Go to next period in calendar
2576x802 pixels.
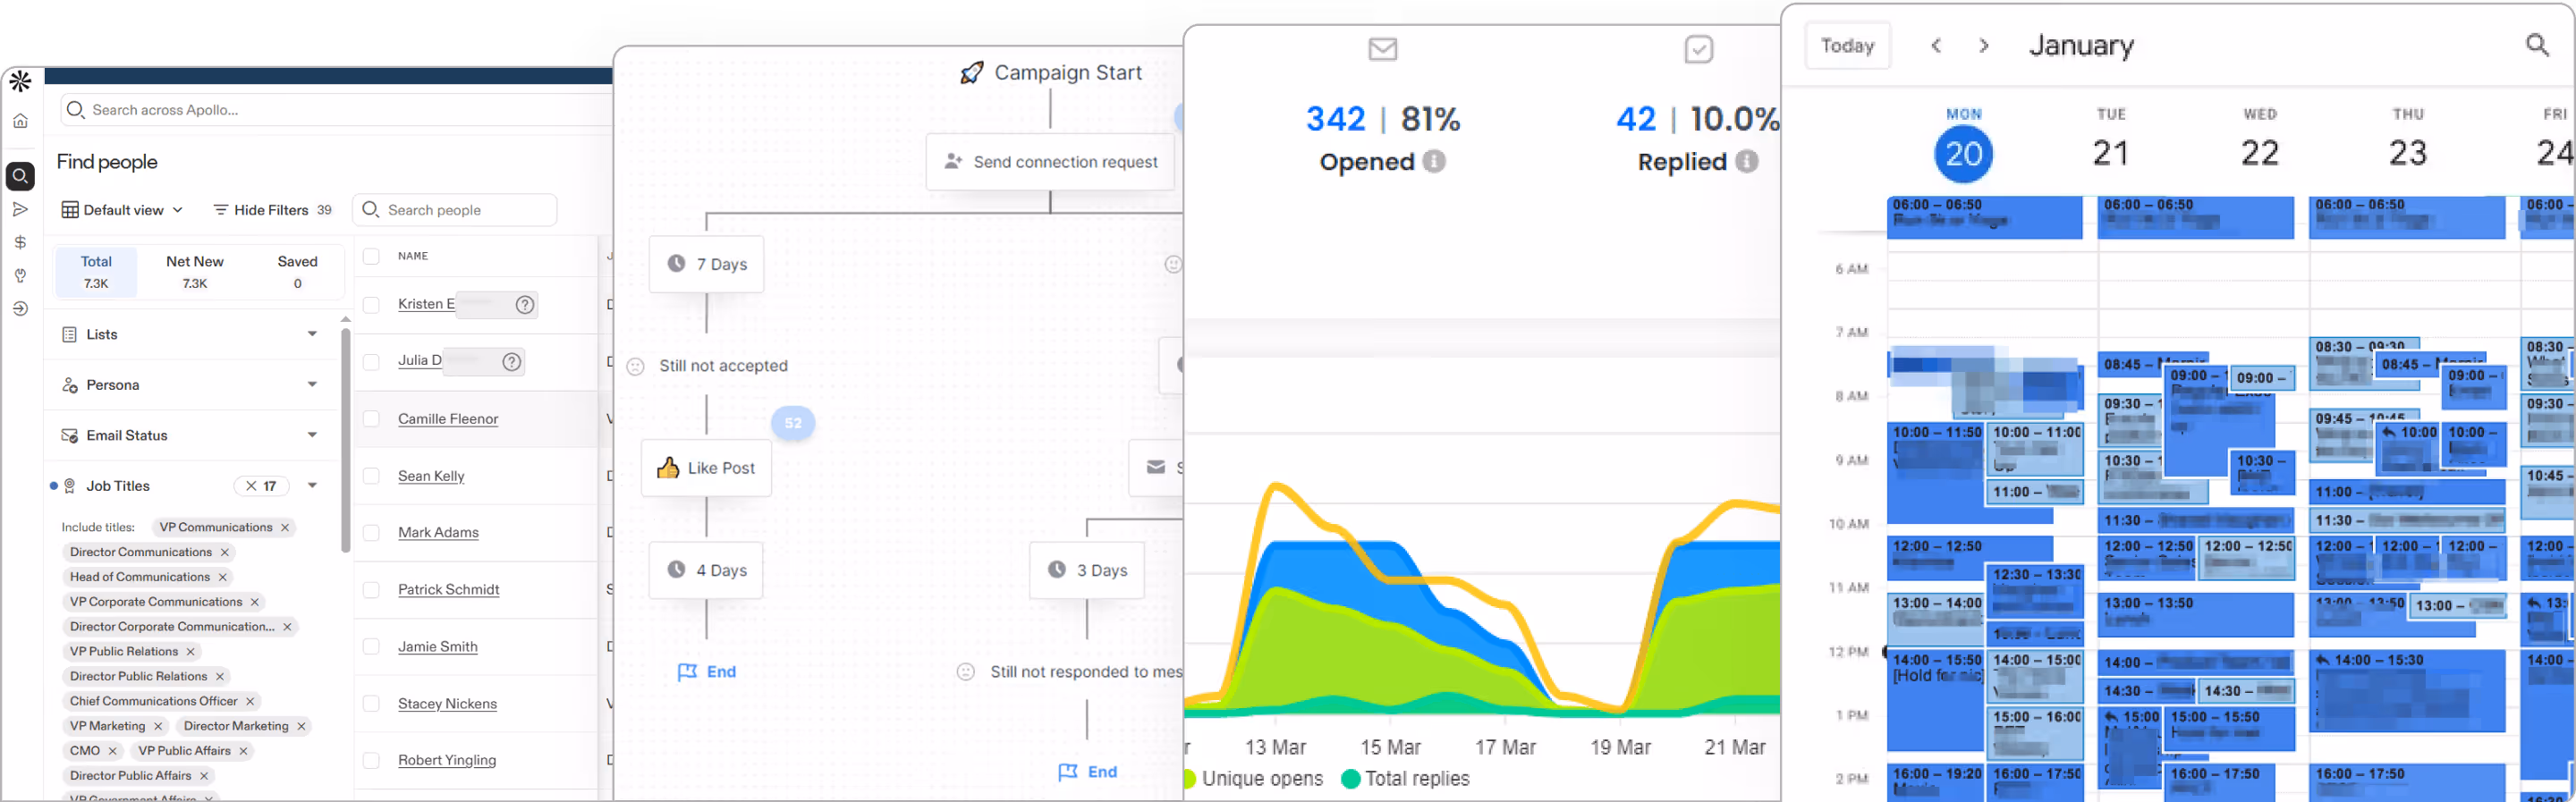[1984, 46]
